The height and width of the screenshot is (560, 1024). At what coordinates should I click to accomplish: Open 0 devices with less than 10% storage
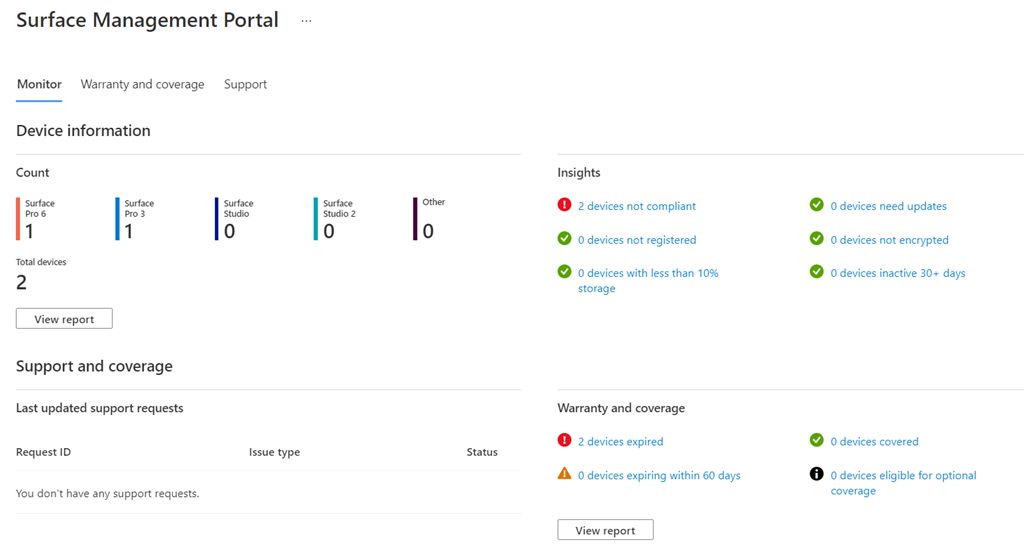[x=647, y=273]
